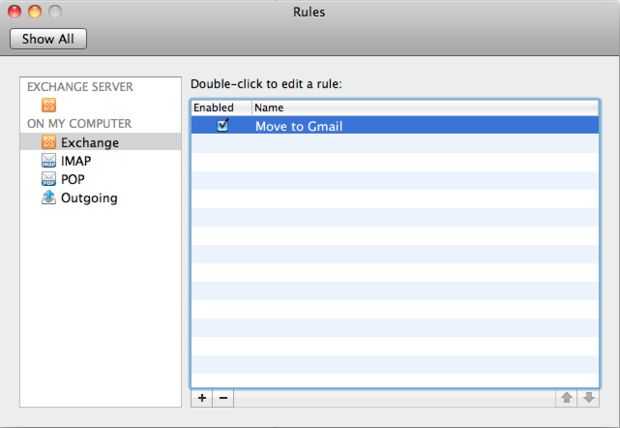Viewport: 620px width, 428px height.
Task: Move rule down with down arrow
Action: click(x=589, y=398)
